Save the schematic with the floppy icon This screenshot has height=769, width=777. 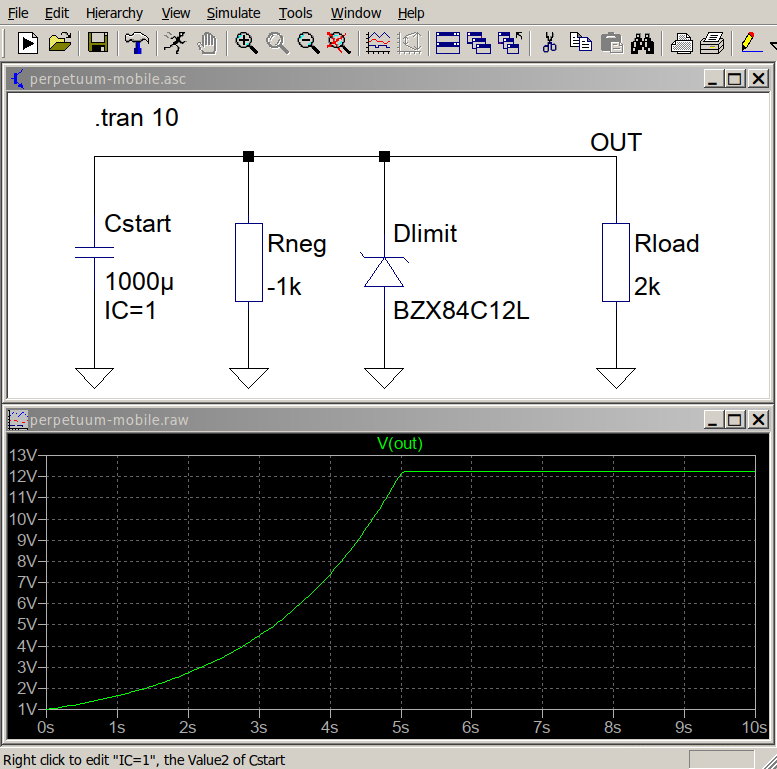pos(98,43)
